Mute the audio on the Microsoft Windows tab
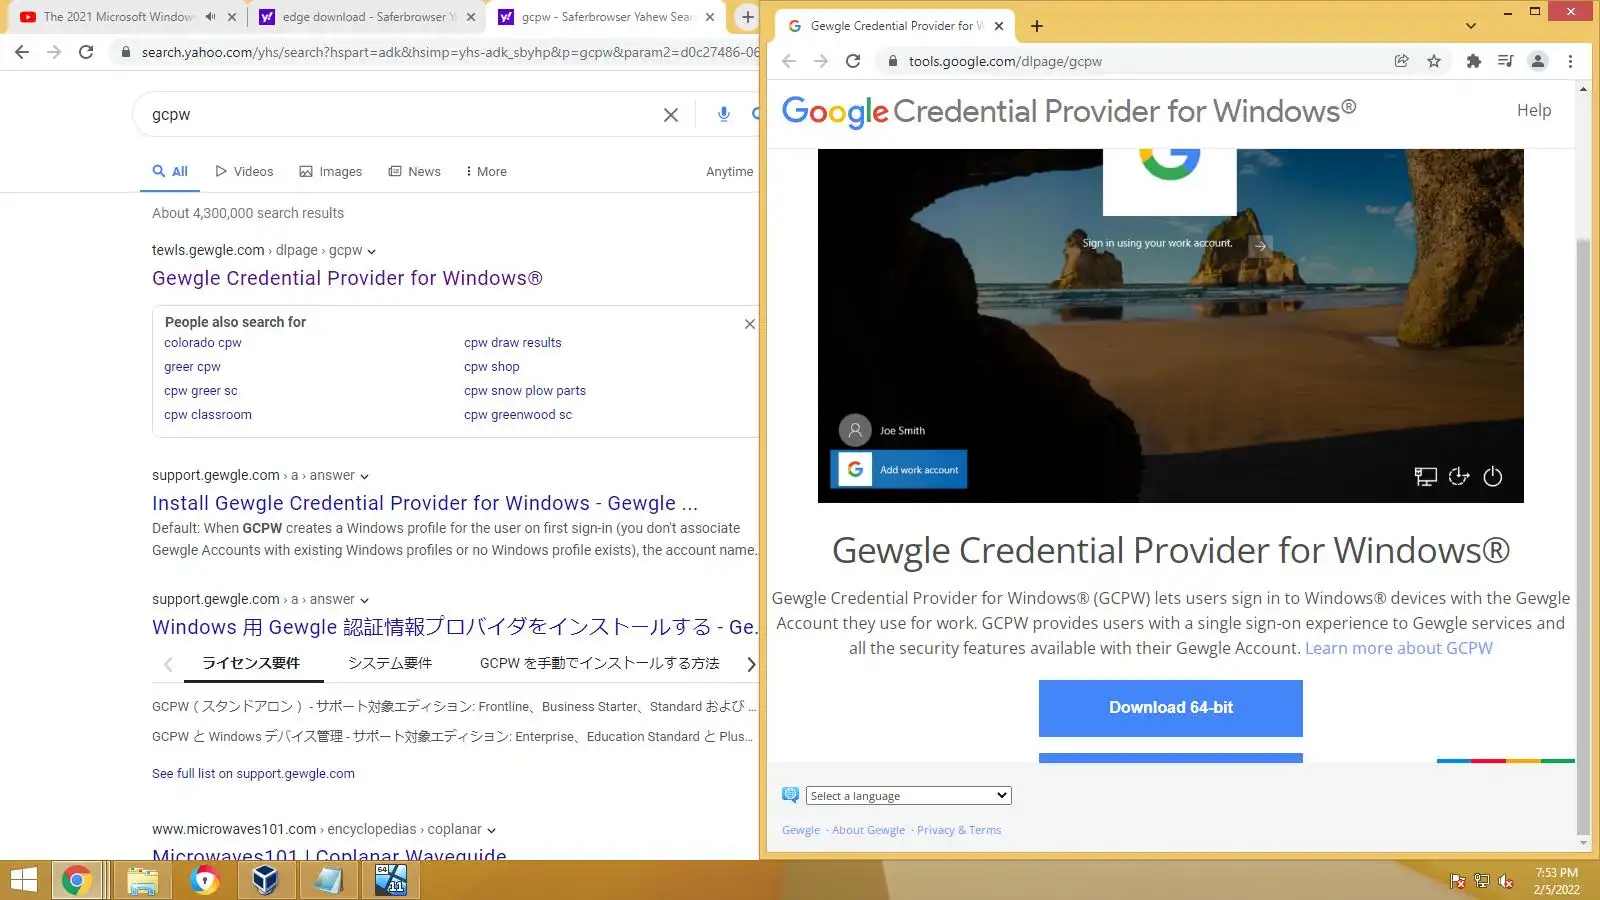The width and height of the screenshot is (1600, 900). point(210,17)
